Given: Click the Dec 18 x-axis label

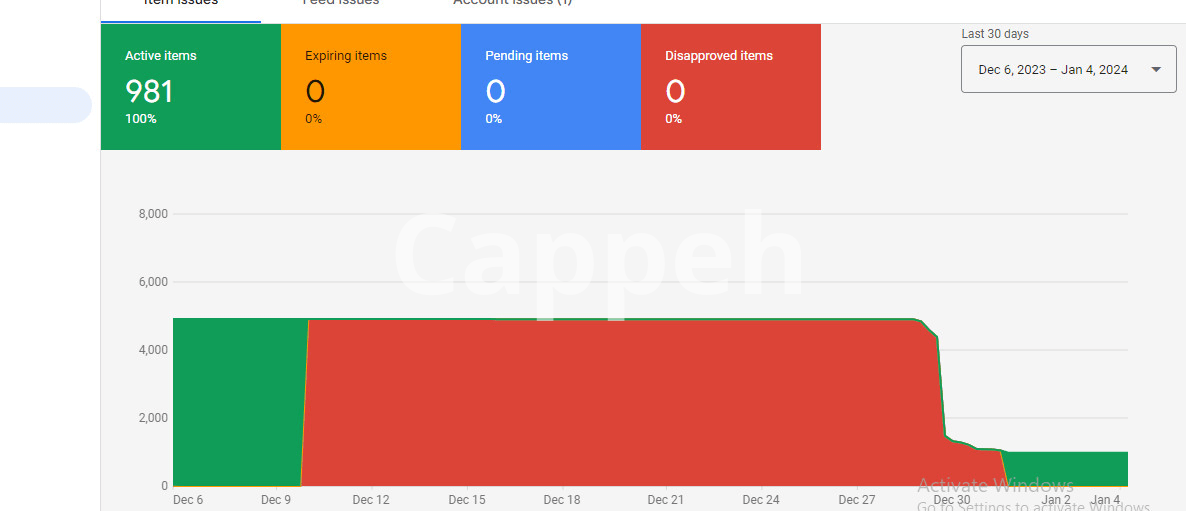Looking at the screenshot, I should [x=561, y=500].
